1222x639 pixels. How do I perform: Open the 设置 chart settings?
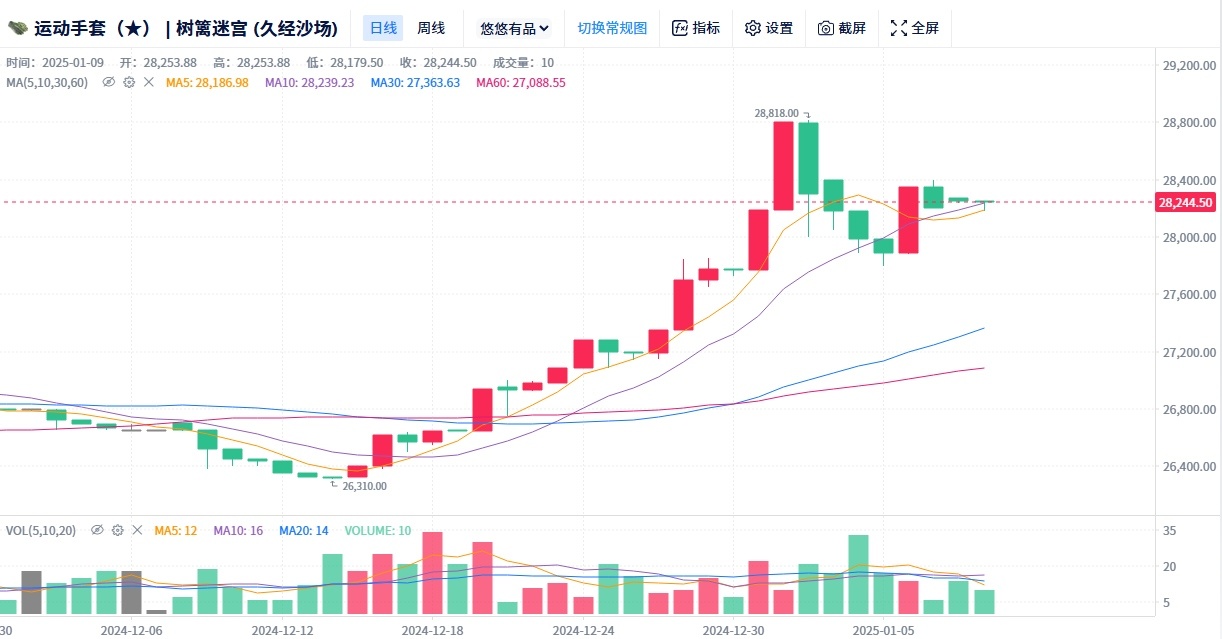[x=769, y=28]
